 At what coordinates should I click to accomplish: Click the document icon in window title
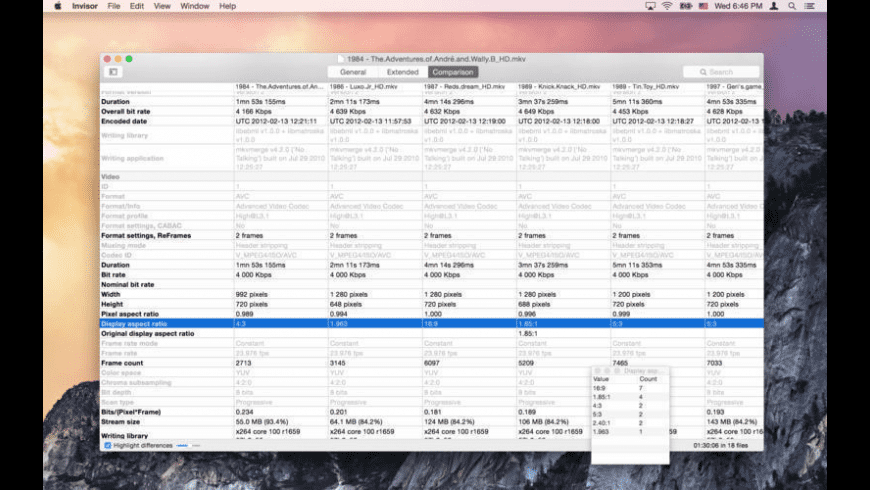(x=341, y=59)
